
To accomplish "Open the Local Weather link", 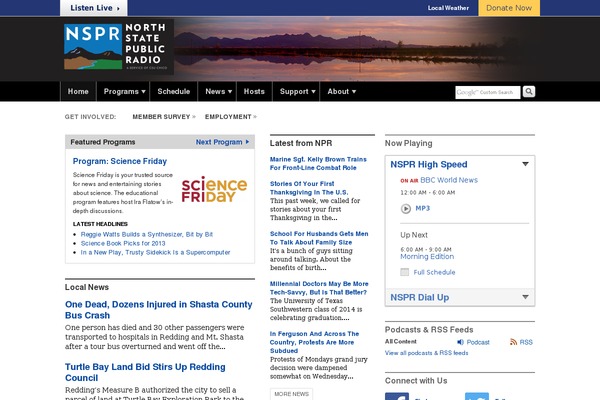I will [x=448, y=7].
